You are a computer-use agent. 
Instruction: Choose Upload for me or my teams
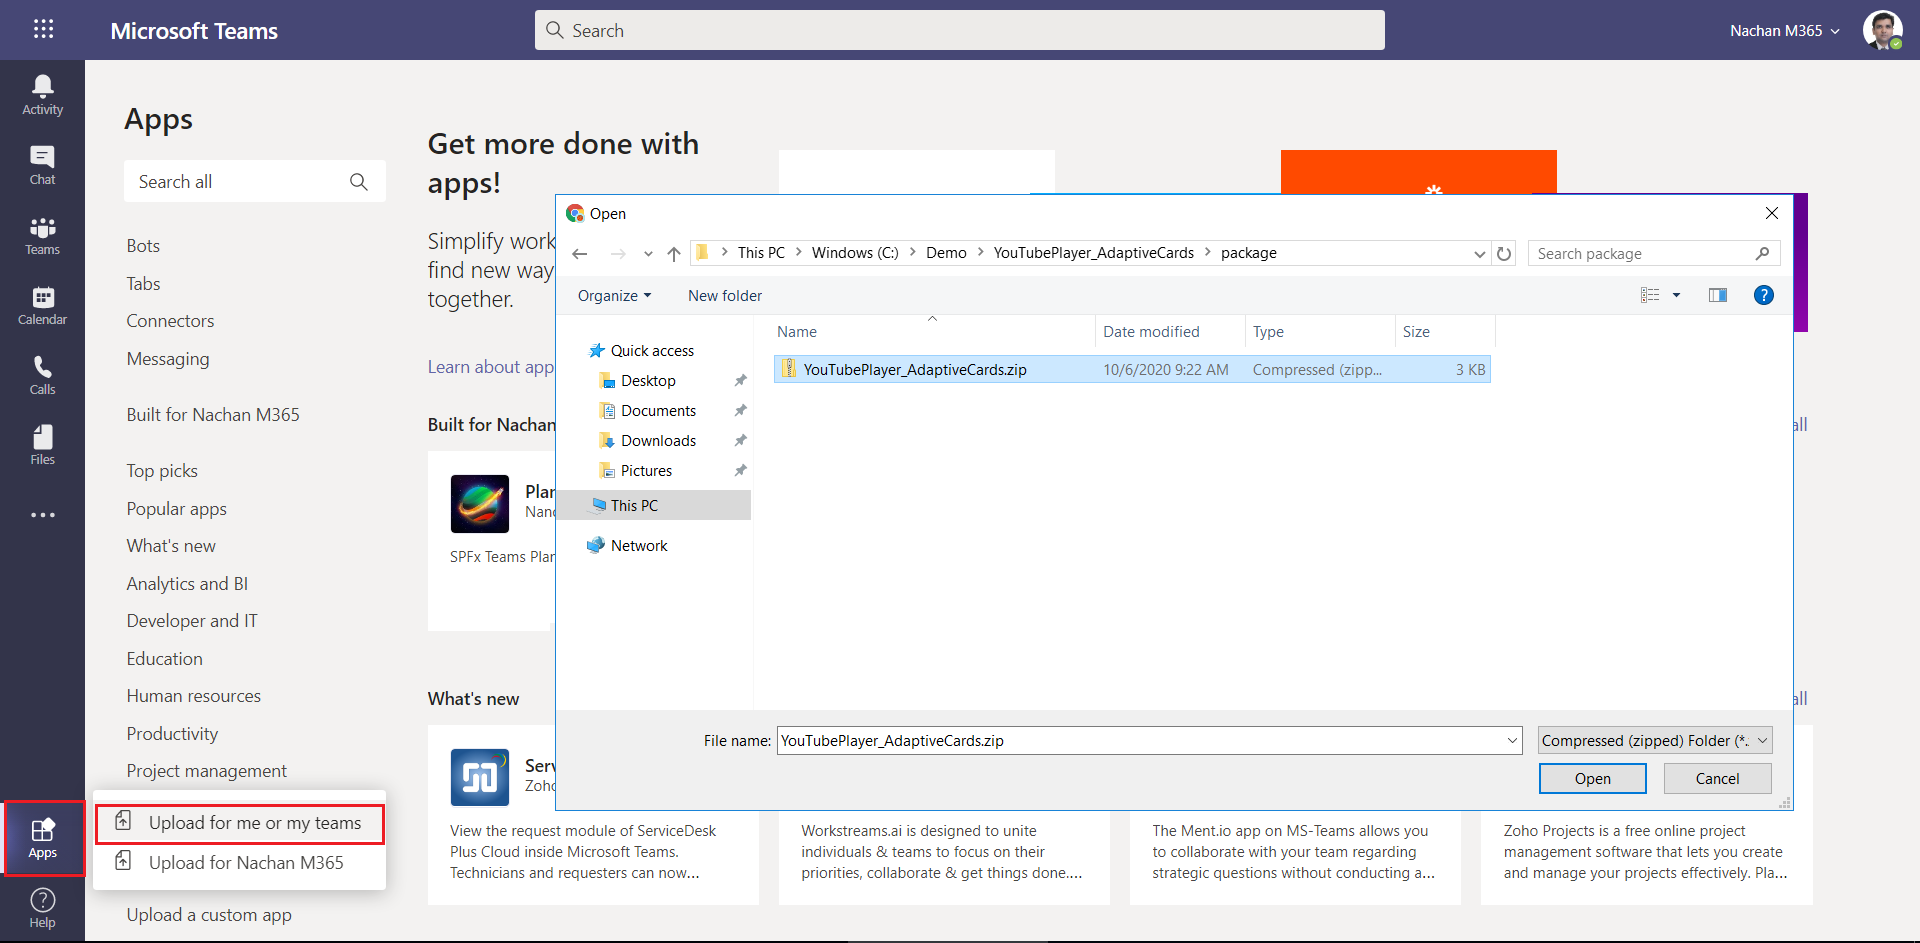click(x=254, y=823)
